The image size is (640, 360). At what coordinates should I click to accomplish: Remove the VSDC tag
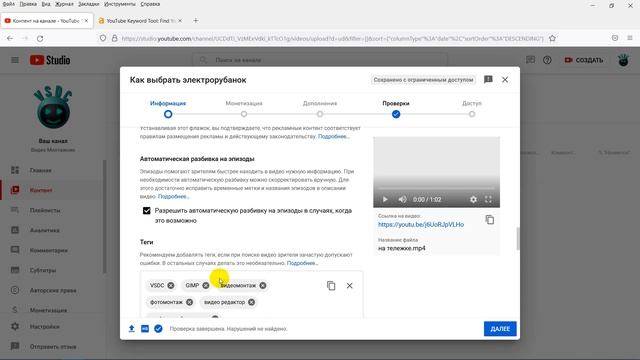click(171, 285)
